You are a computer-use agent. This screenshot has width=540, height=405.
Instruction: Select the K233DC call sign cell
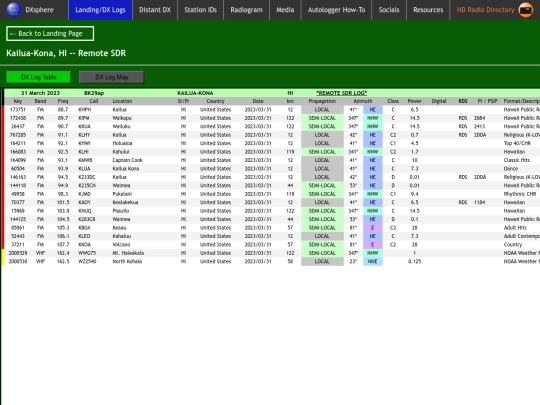point(87,177)
